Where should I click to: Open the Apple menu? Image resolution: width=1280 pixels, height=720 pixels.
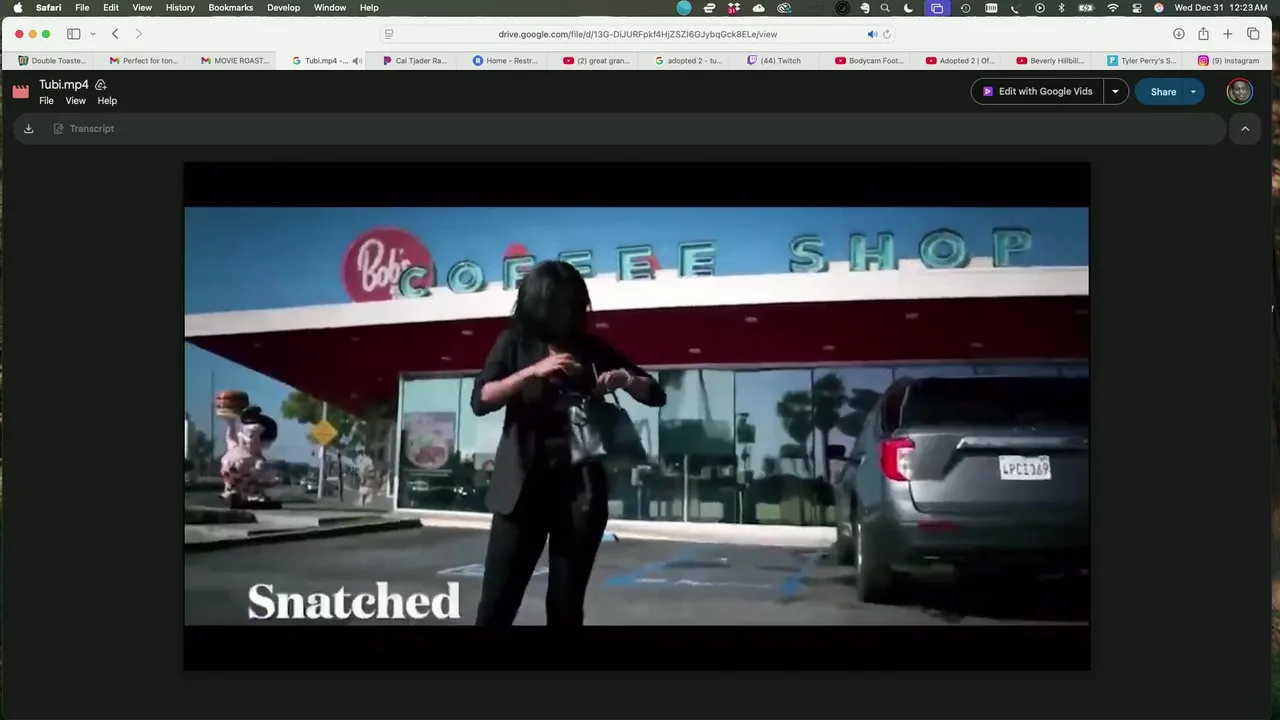17,8
